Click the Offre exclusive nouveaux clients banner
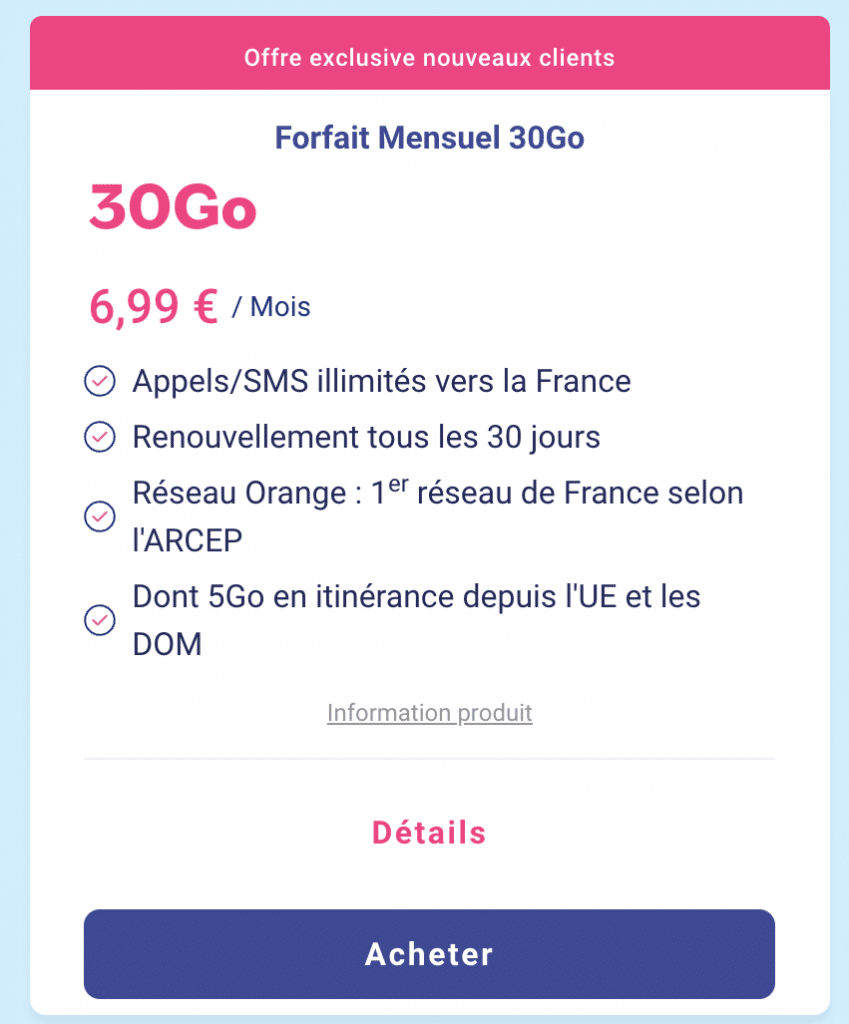This screenshot has width=849, height=1024. coord(430,57)
